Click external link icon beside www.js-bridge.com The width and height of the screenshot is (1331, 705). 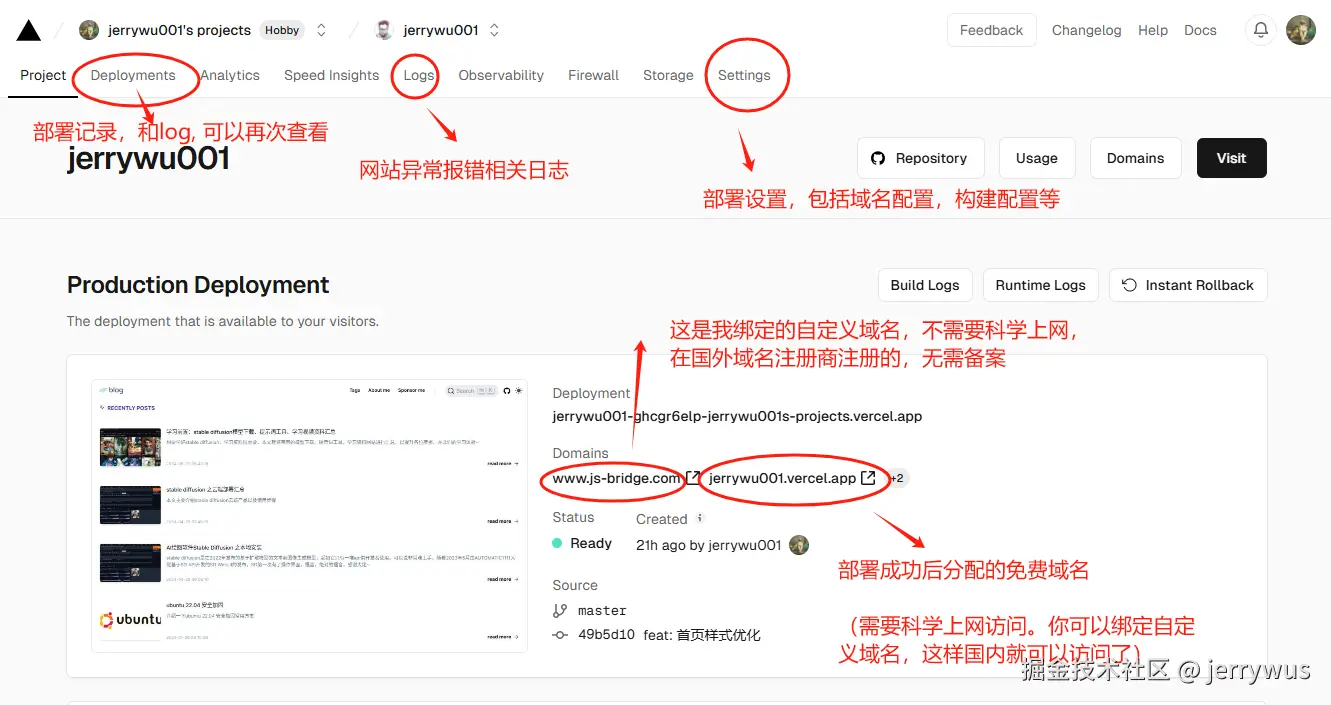point(693,478)
